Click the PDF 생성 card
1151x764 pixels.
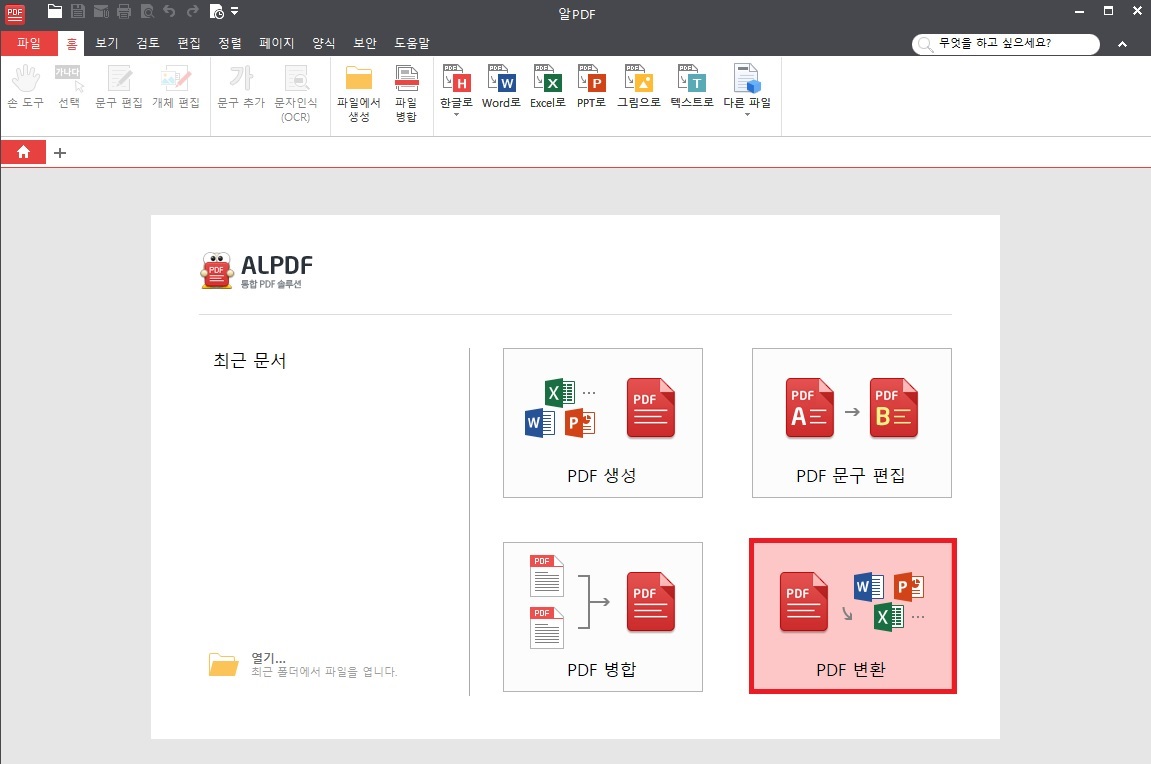click(603, 423)
